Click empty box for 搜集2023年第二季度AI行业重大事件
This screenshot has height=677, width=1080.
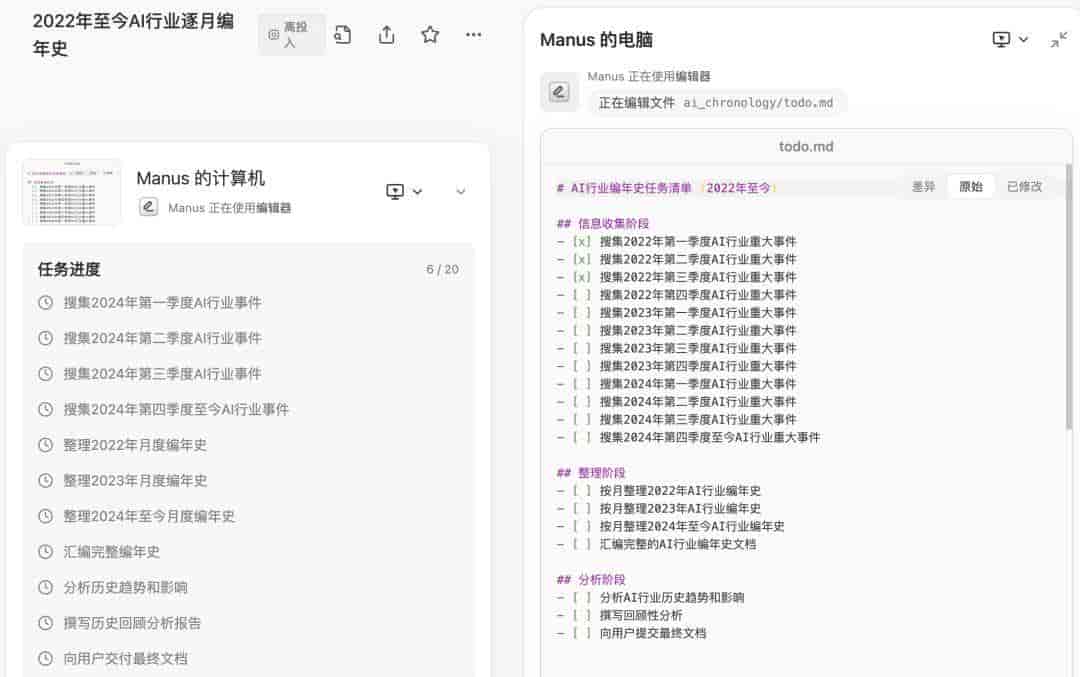[x=582, y=331]
